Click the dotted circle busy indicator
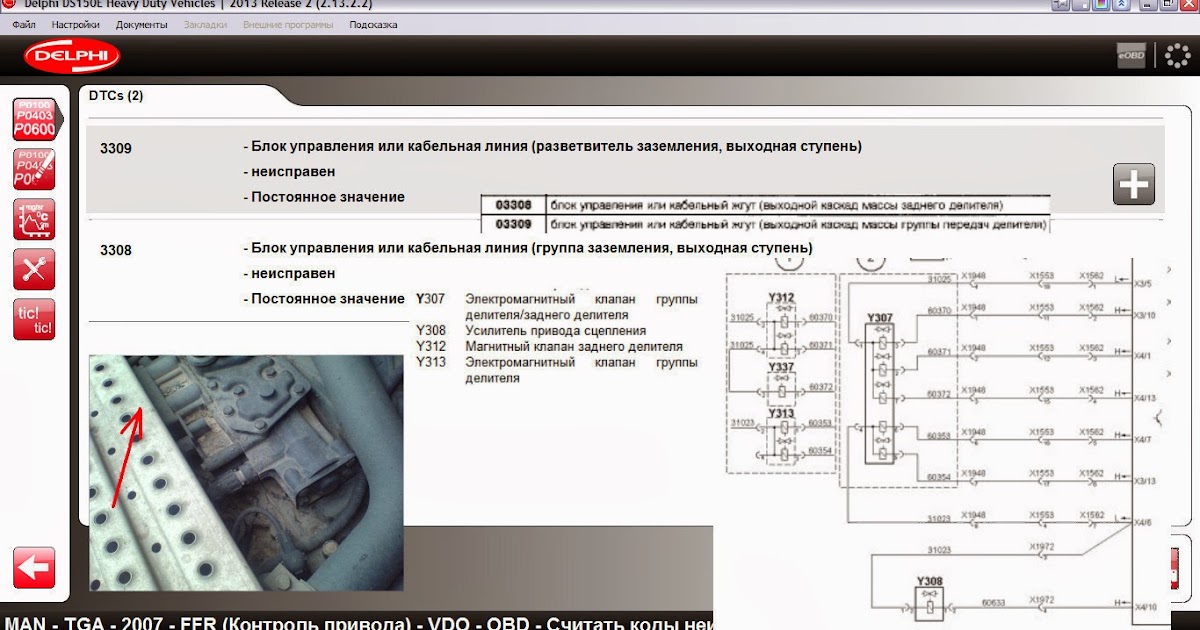Screen dimensions: 1200x630 coord(1177,56)
